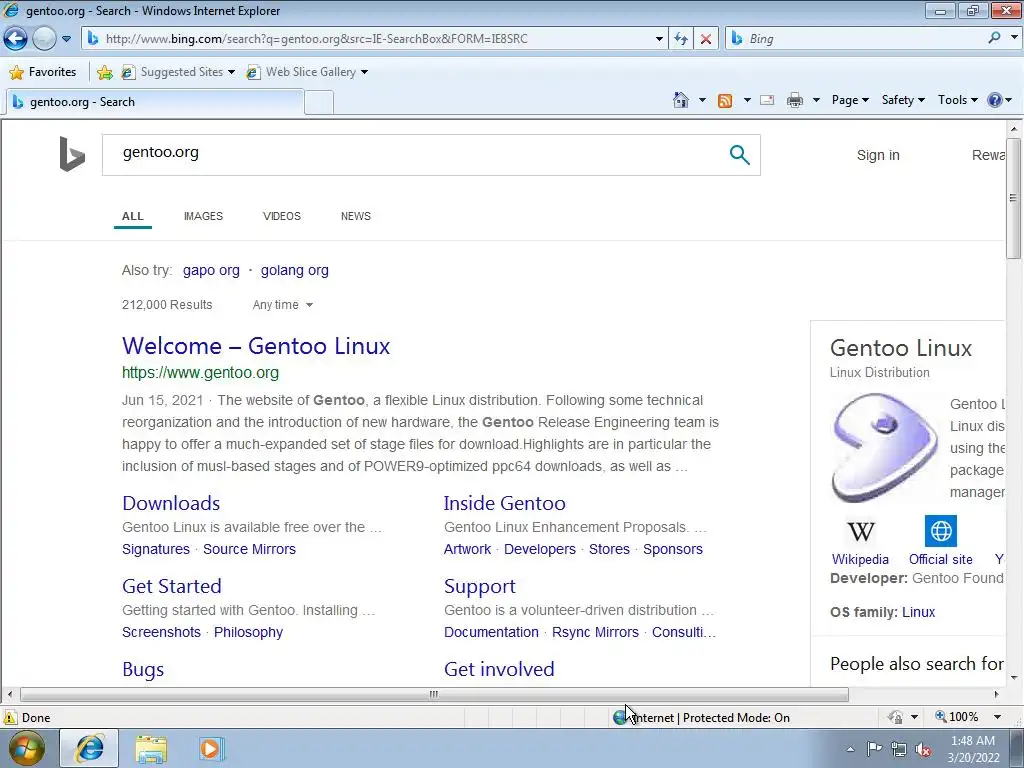This screenshot has width=1024, height=768.
Task: Click the magnifier in the IE Bing search box
Action: click(x=994, y=38)
